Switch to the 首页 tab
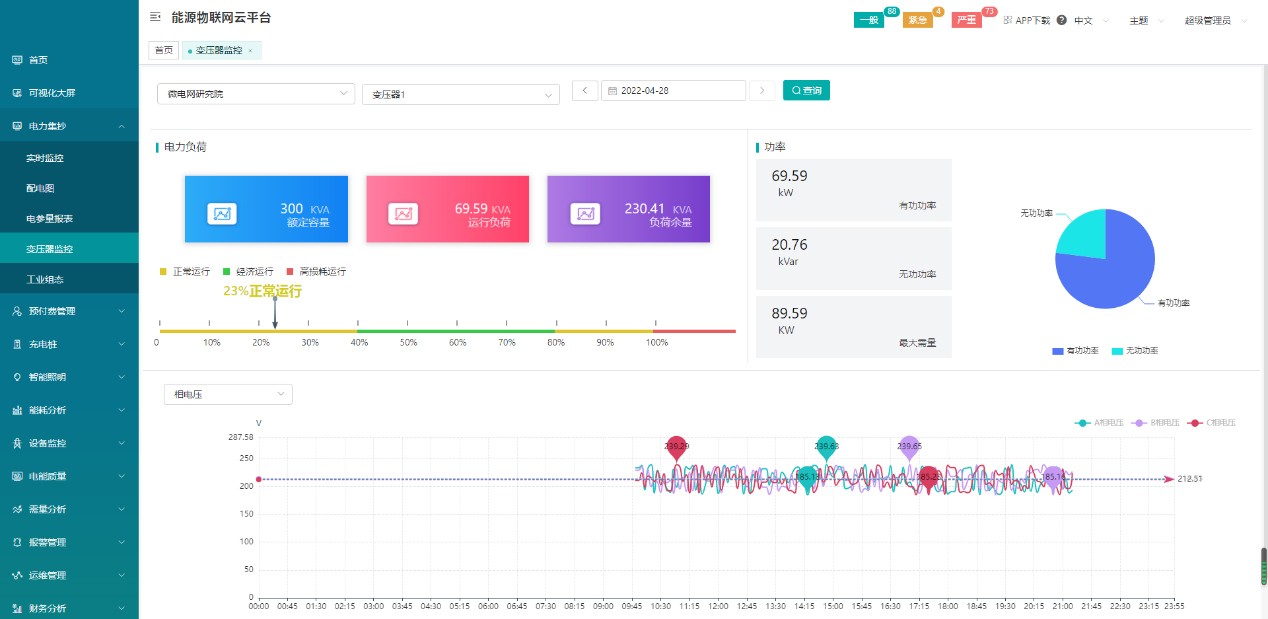Screen dimensions: 1268x619 click(163, 50)
